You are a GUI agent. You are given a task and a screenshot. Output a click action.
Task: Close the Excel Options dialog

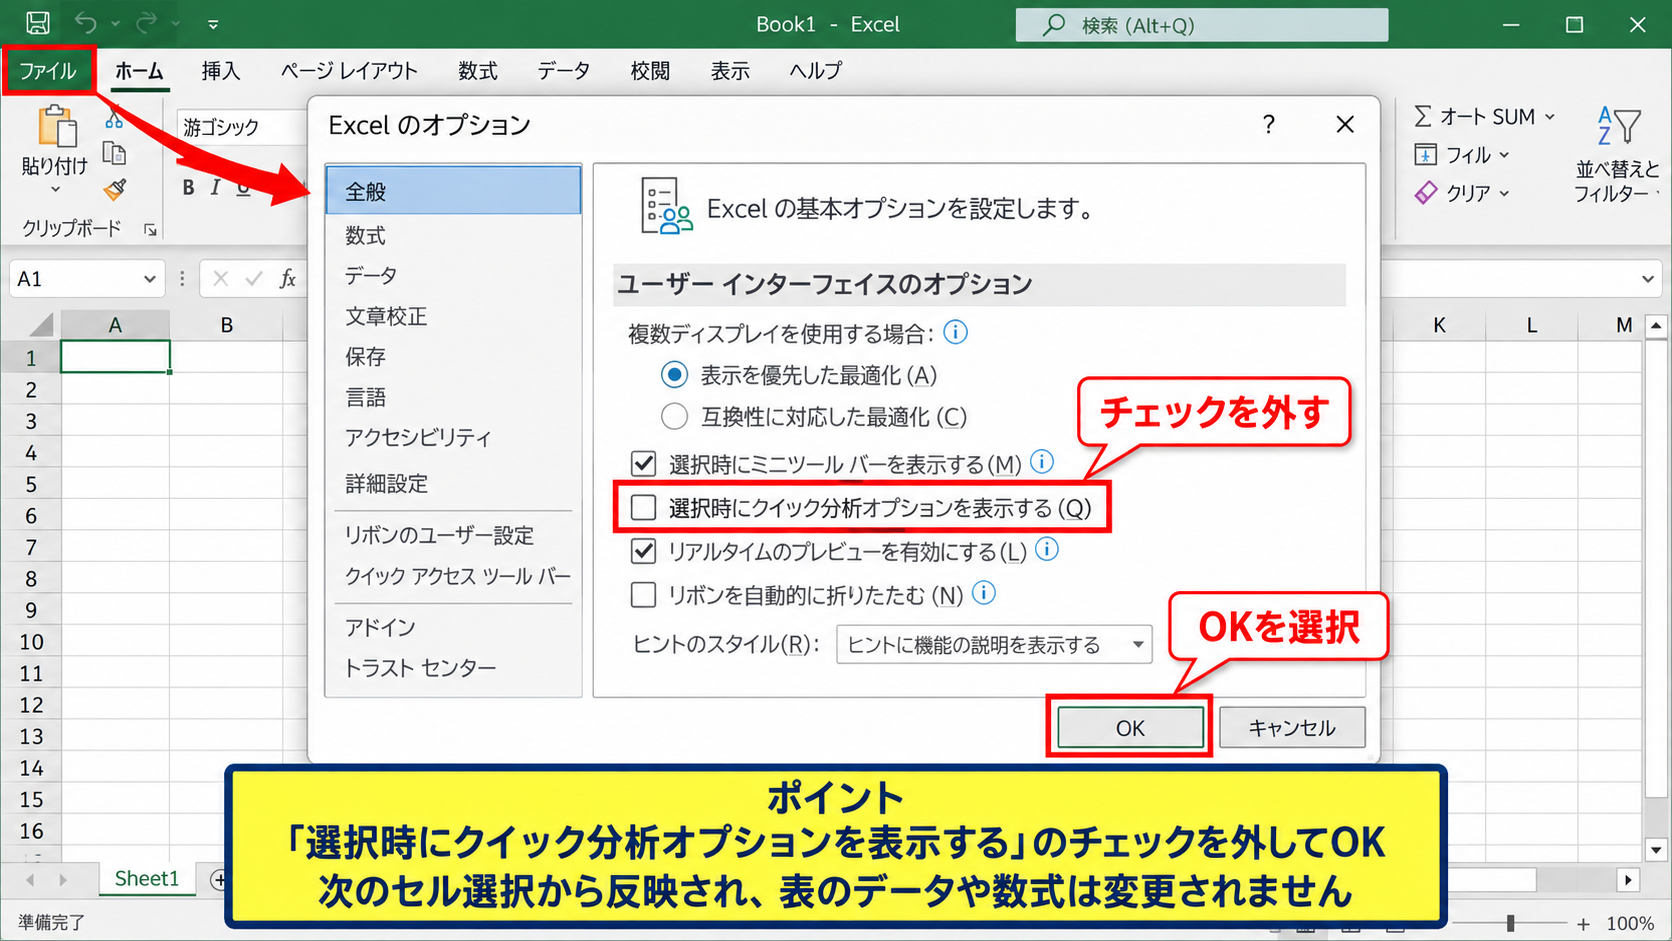coord(1345,125)
